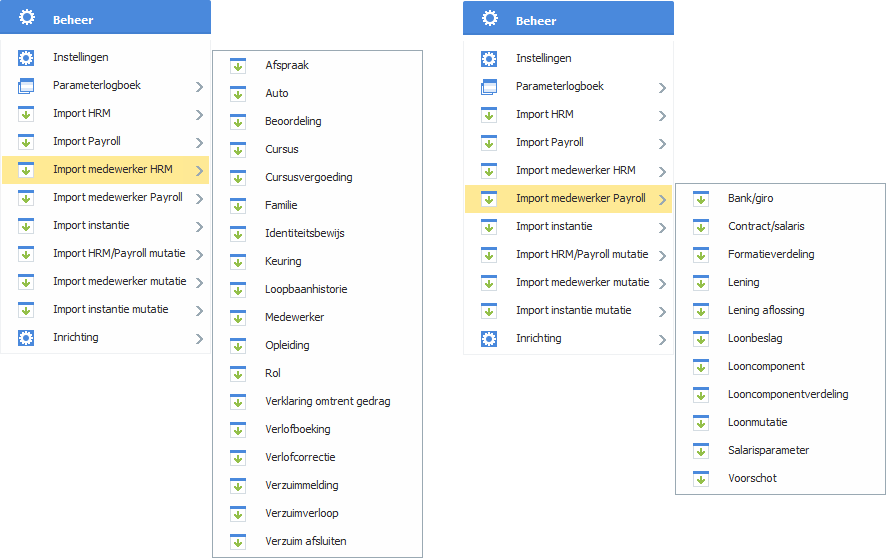889x560 pixels.
Task: Click the Voorschot import icon
Action: (701, 479)
